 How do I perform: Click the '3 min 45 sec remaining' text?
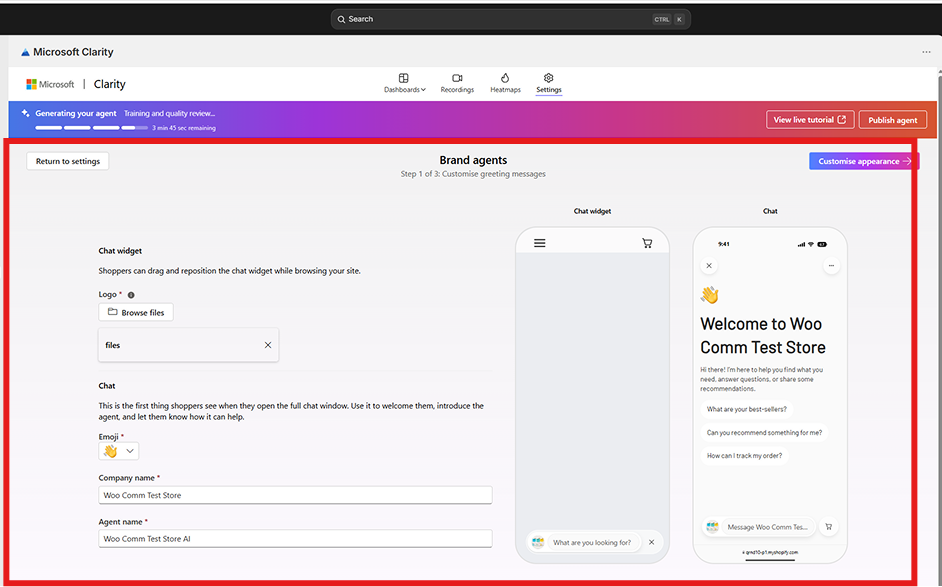coord(184,128)
